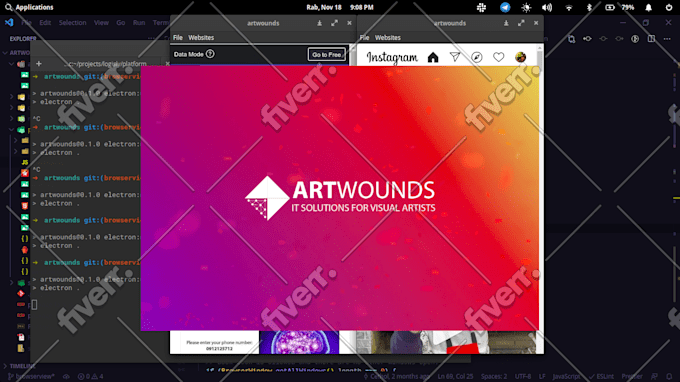Click VS Code open changes compare icon
The image size is (680, 382).
571,39
